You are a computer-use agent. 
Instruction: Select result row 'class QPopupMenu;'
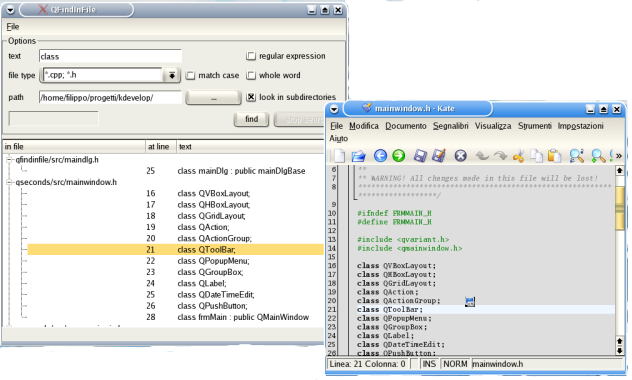click(213, 261)
